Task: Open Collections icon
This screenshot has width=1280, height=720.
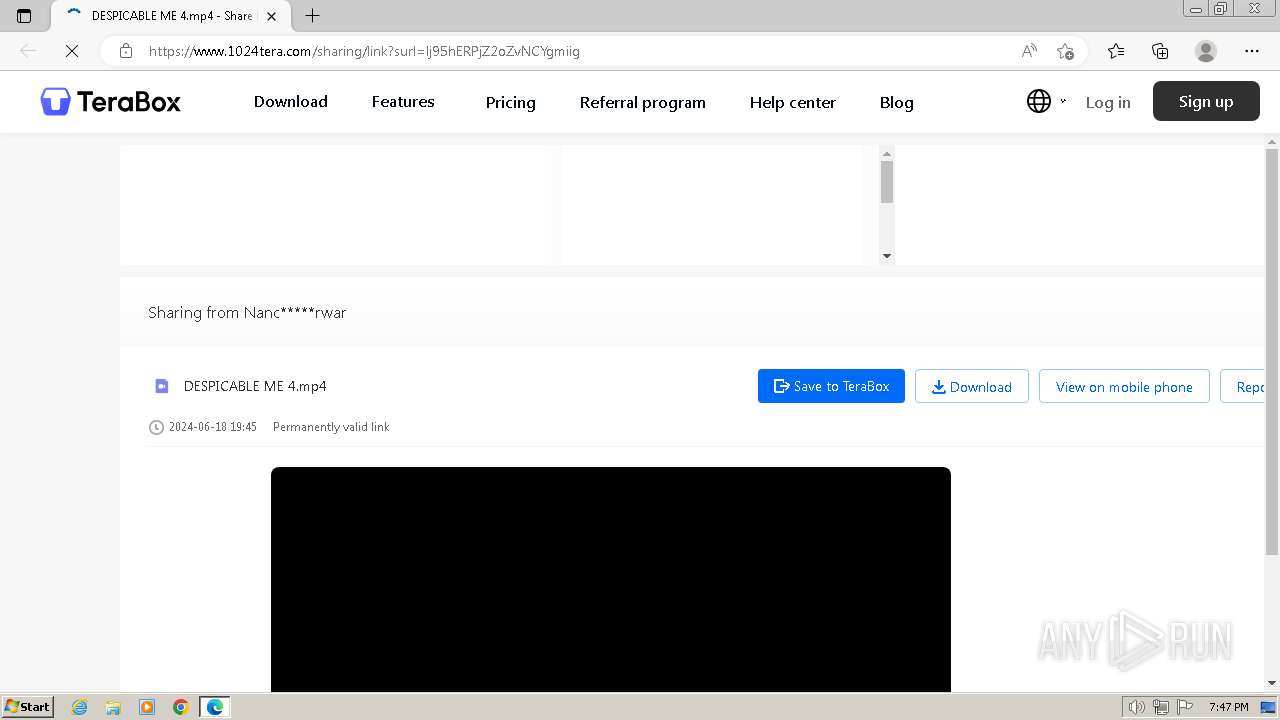Action: tap(1160, 51)
